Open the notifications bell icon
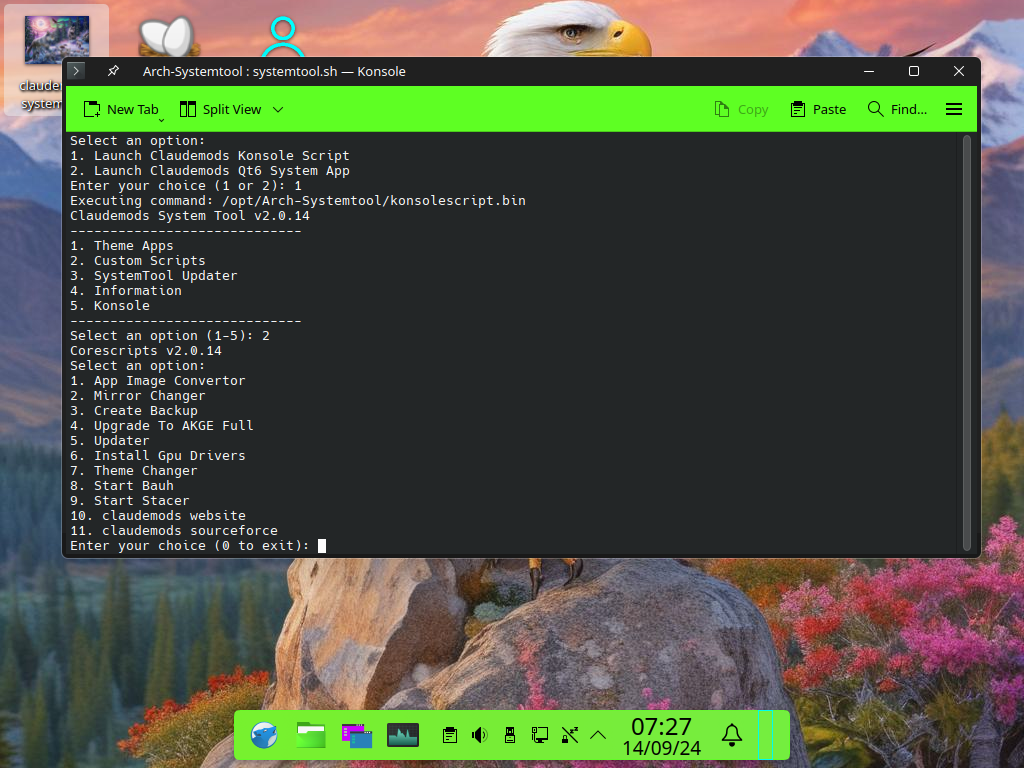Viewport: 1024px width, 768px height. (x=731, y=735)
